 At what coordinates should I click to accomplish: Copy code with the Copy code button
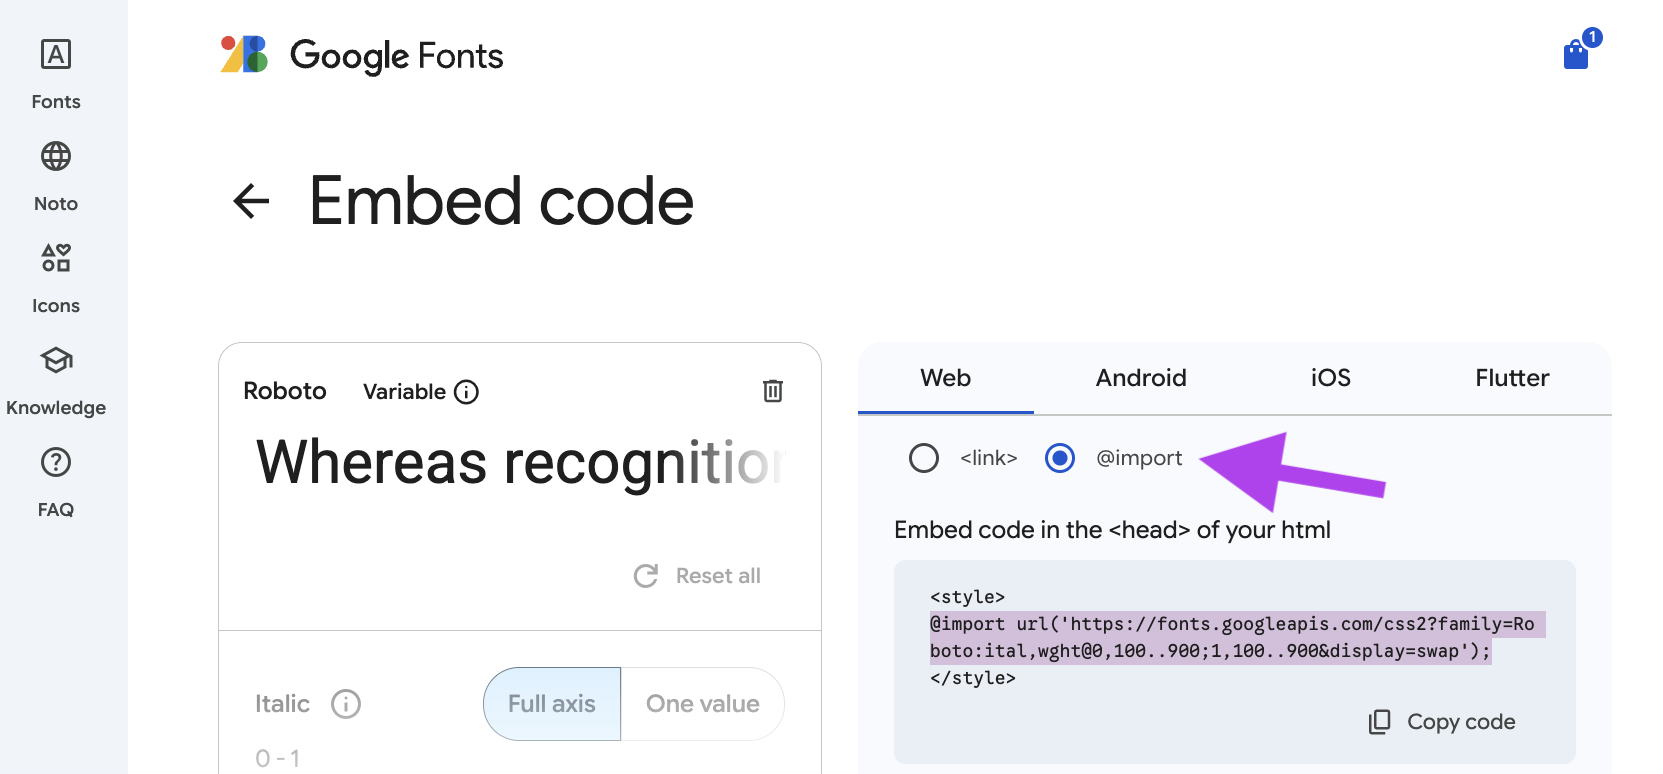coord(1442,722)
